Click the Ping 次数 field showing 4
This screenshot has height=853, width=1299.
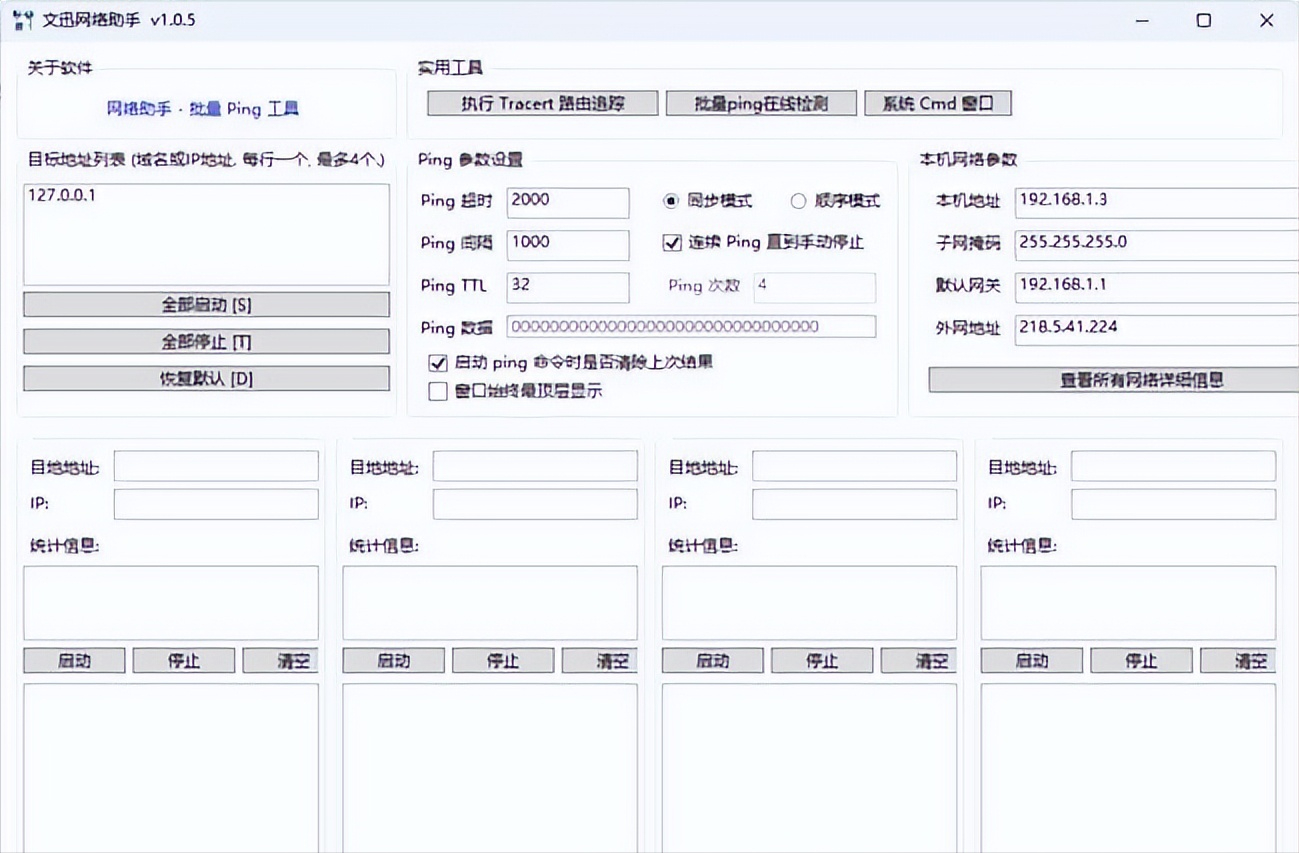(x=815, y=287)
